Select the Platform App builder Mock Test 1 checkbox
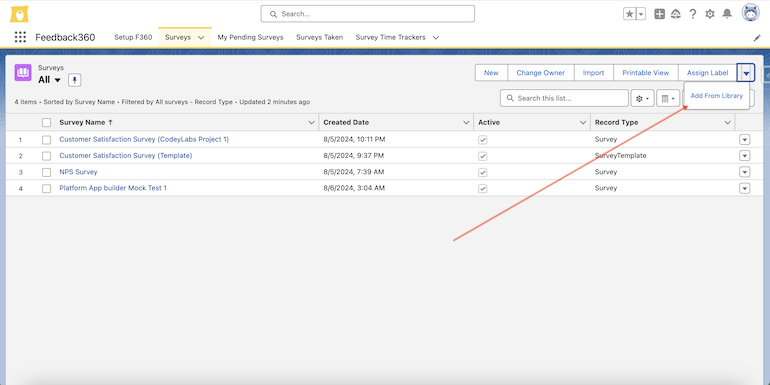This screenshot has width=770, height=385. click(x=47, y=188)
